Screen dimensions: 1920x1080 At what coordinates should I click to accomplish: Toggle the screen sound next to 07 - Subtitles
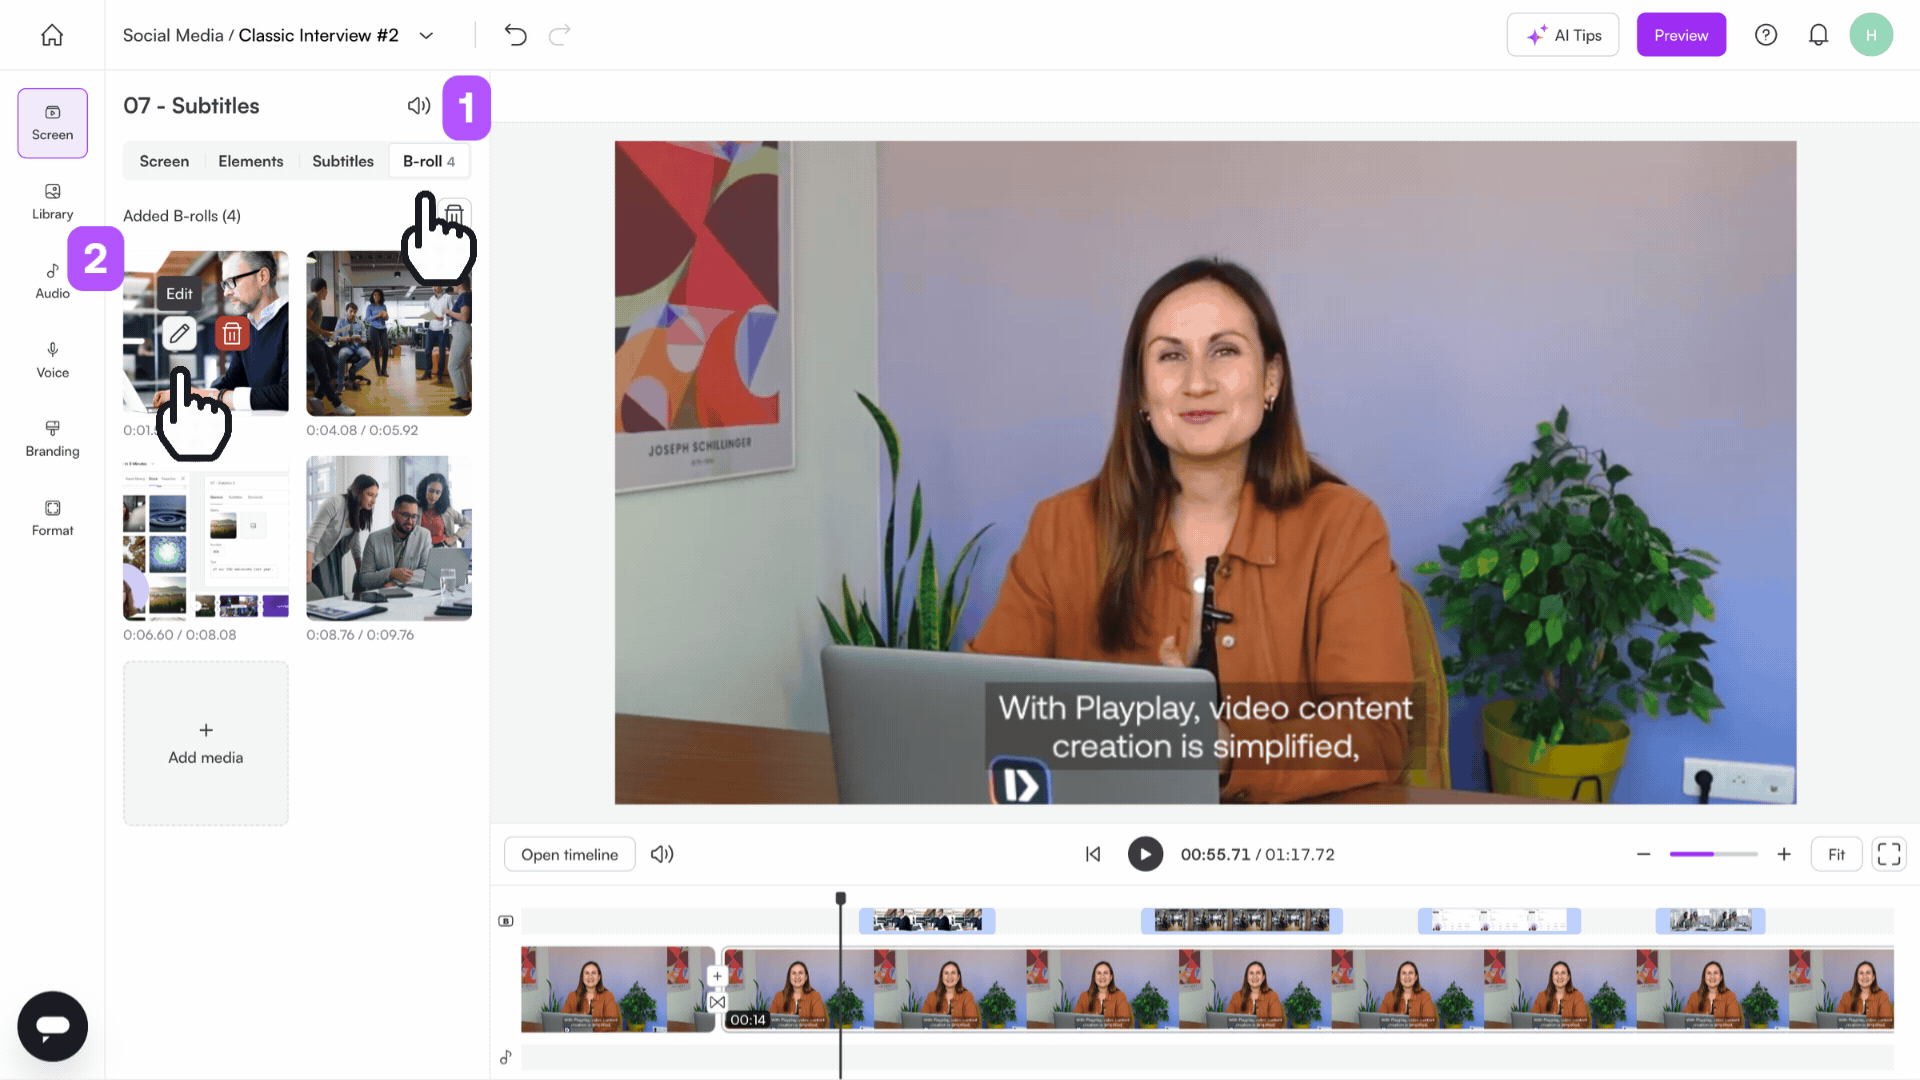click(419, 105)
